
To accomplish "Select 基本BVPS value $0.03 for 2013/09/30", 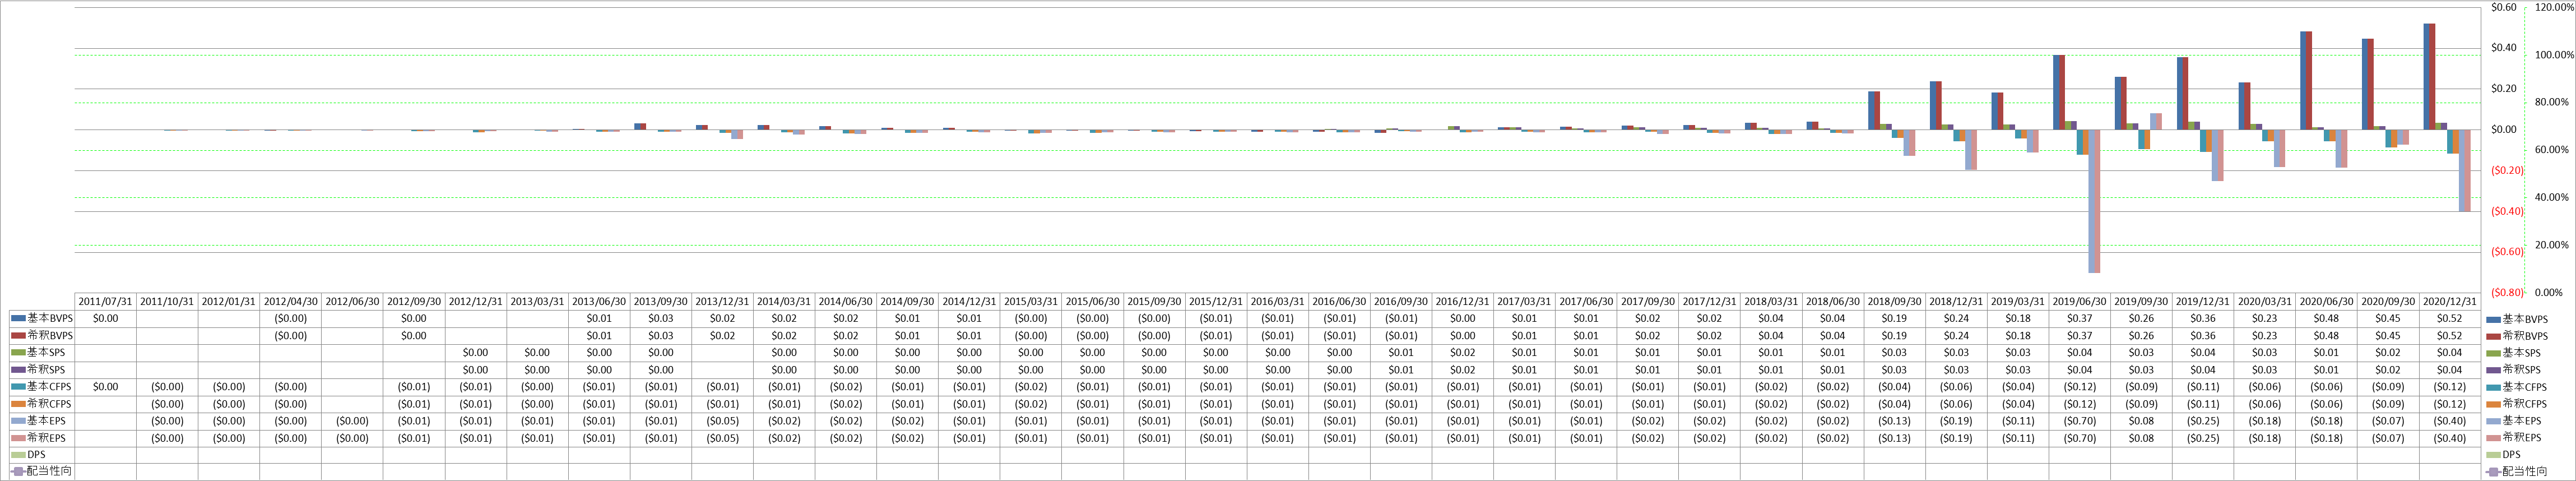I will tap(660, 318).
